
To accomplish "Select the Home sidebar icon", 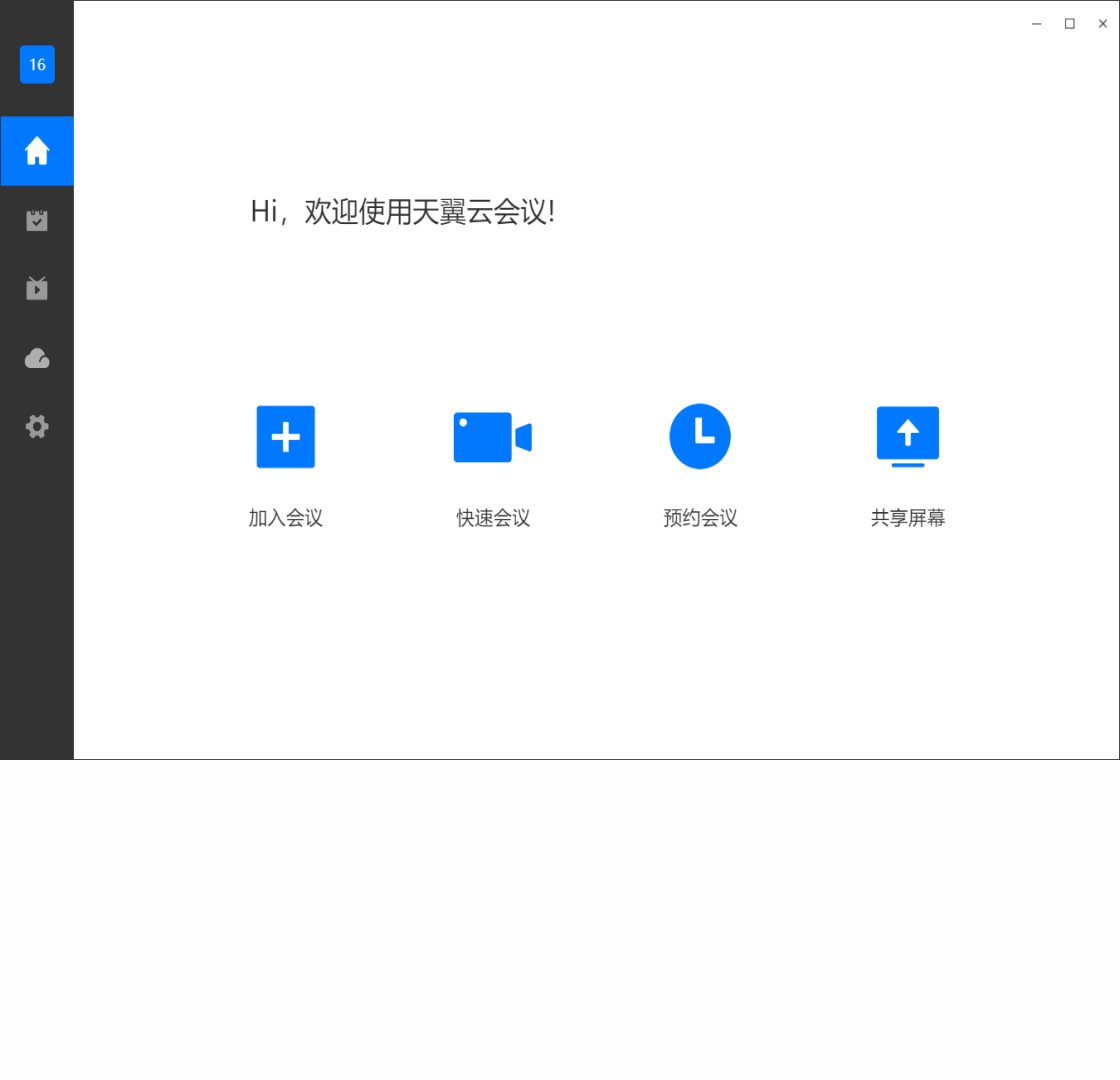I will [x=37, y=151].
